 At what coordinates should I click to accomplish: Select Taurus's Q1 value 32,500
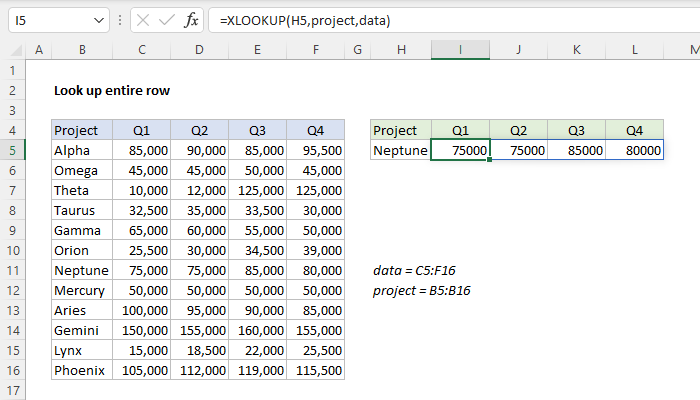[142, 210]
